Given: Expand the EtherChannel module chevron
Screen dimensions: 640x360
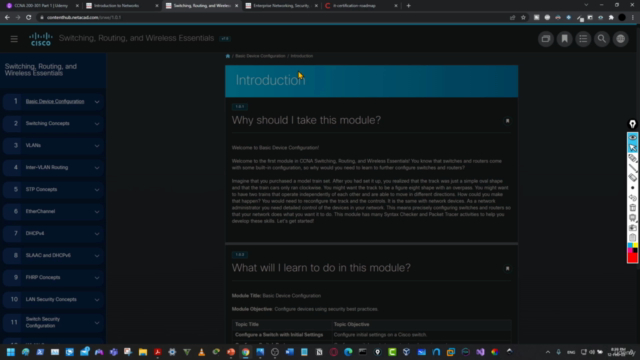Looking at the screenshot, I should tap(97, 212).
